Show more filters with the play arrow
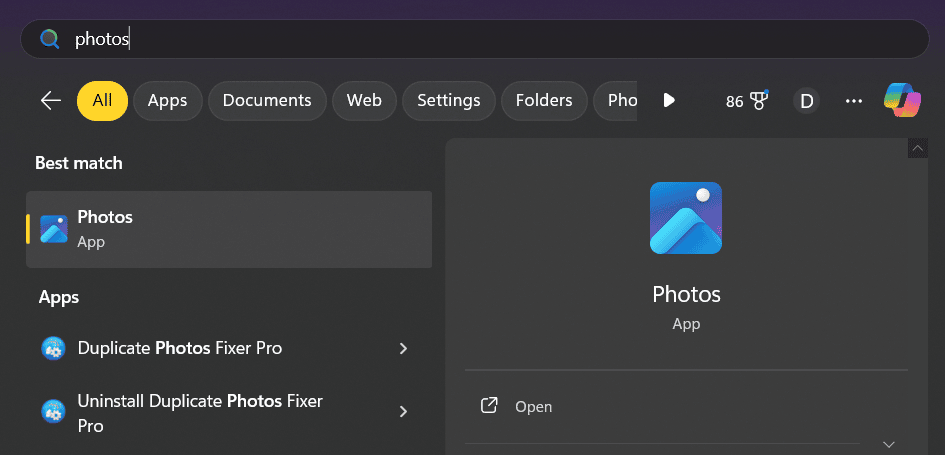Screen dimensions: 945x455 [668, 101]
